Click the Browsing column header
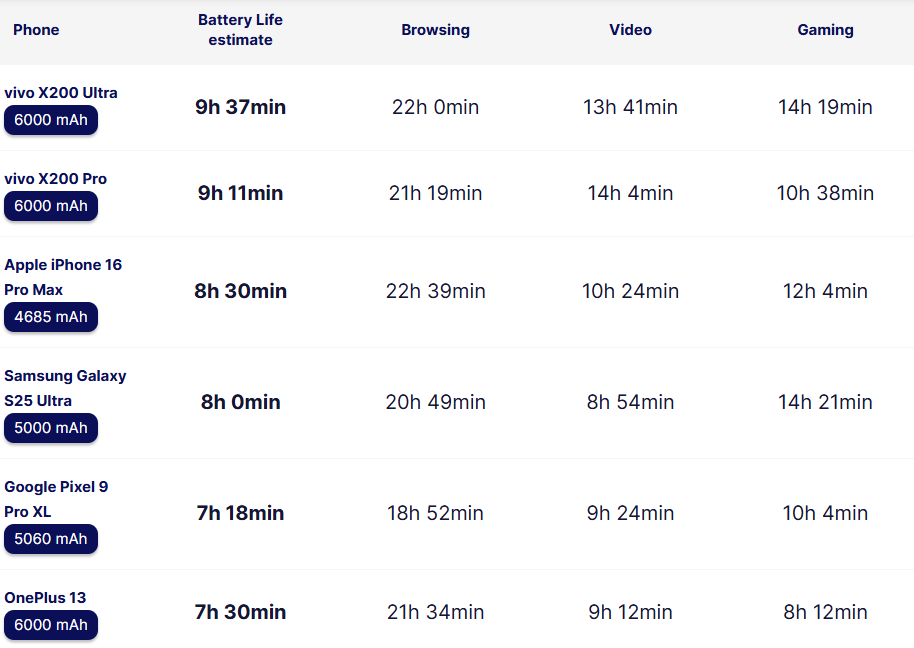 point(435,30)
